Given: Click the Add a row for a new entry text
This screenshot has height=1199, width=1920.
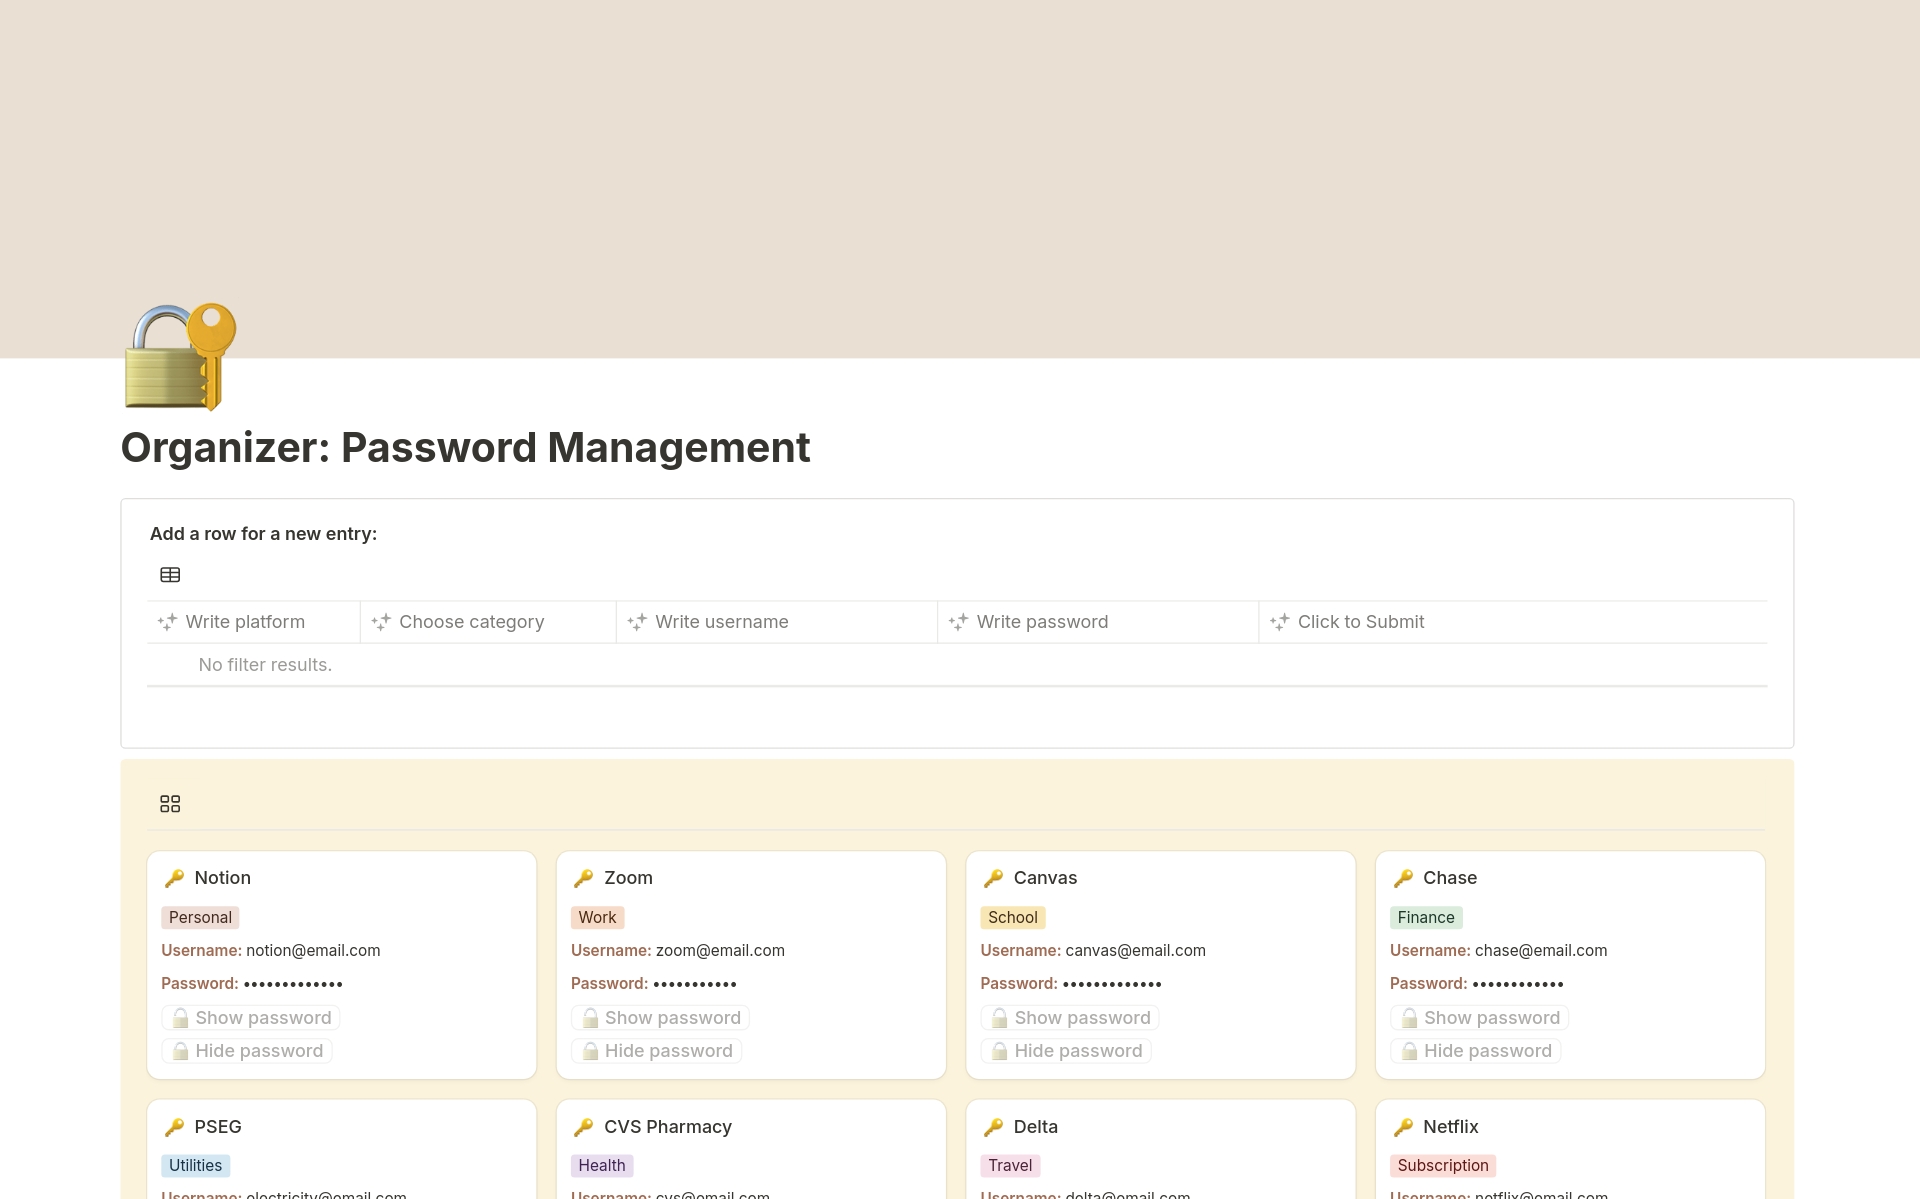Looking at the screenshot, I should [263, 534].
